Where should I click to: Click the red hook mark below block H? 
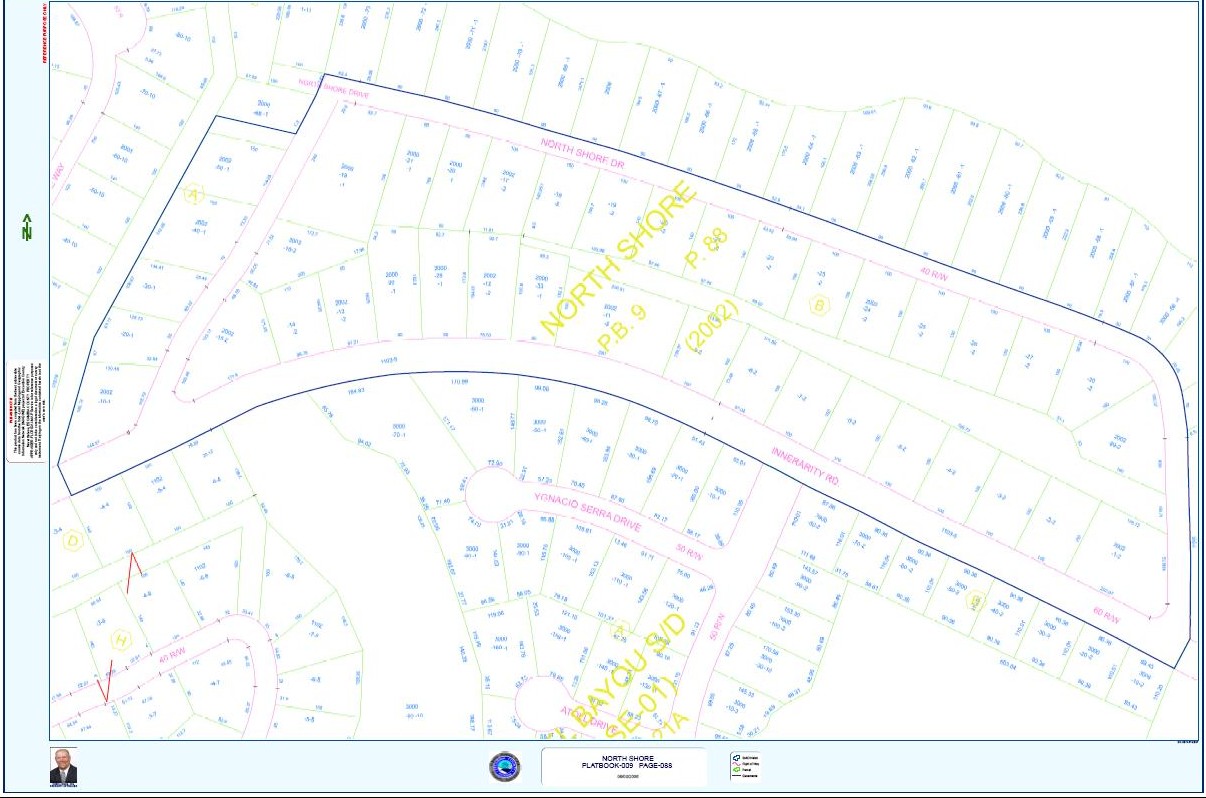(x=105, y=680)
